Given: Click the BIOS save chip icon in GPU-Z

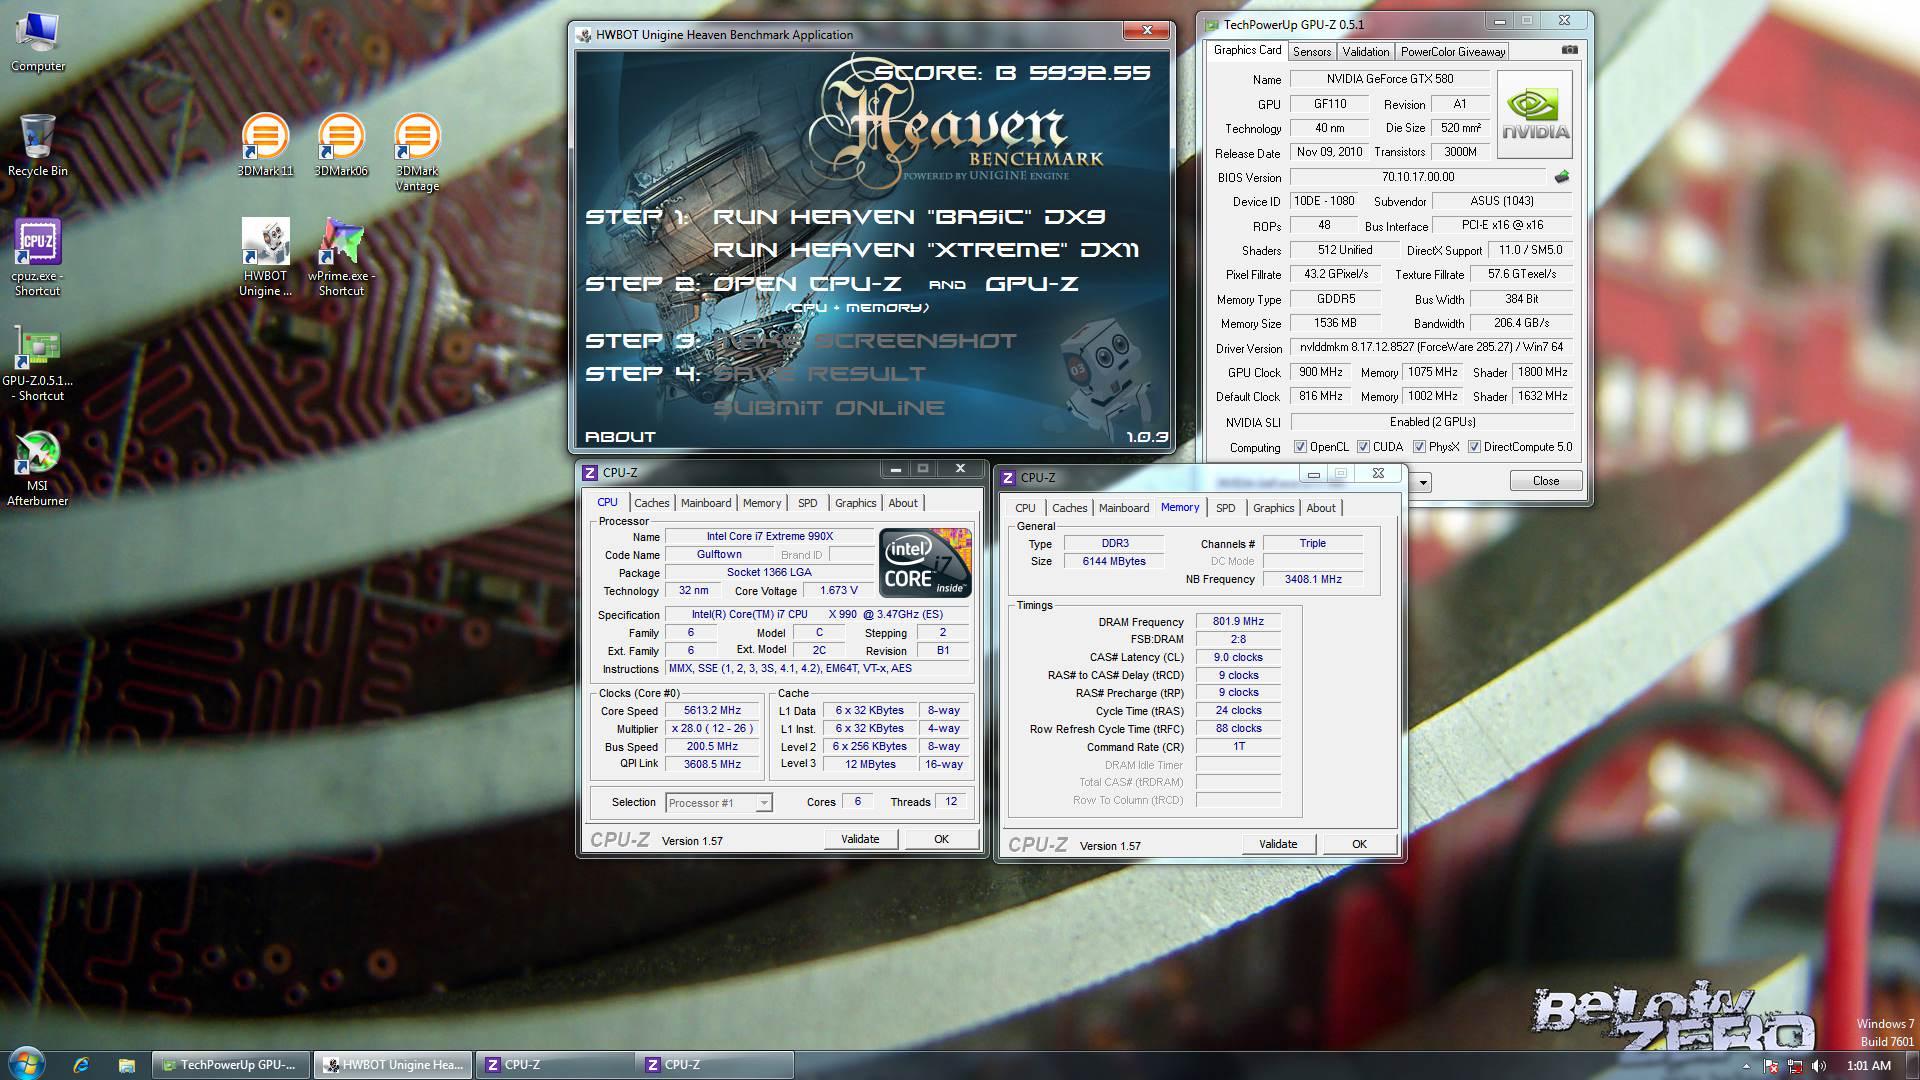Looking at the screenshot, I should (x=1561, y=177).
